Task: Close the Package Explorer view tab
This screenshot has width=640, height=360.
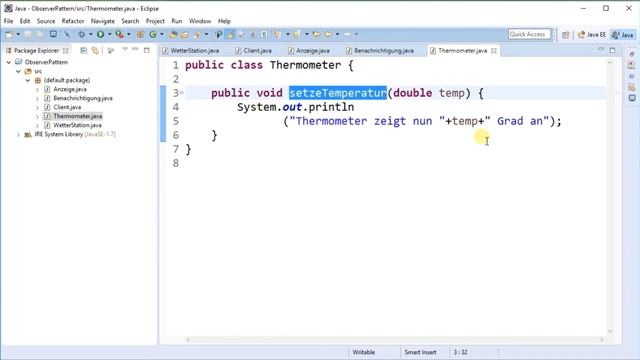Action: [65, 51]
